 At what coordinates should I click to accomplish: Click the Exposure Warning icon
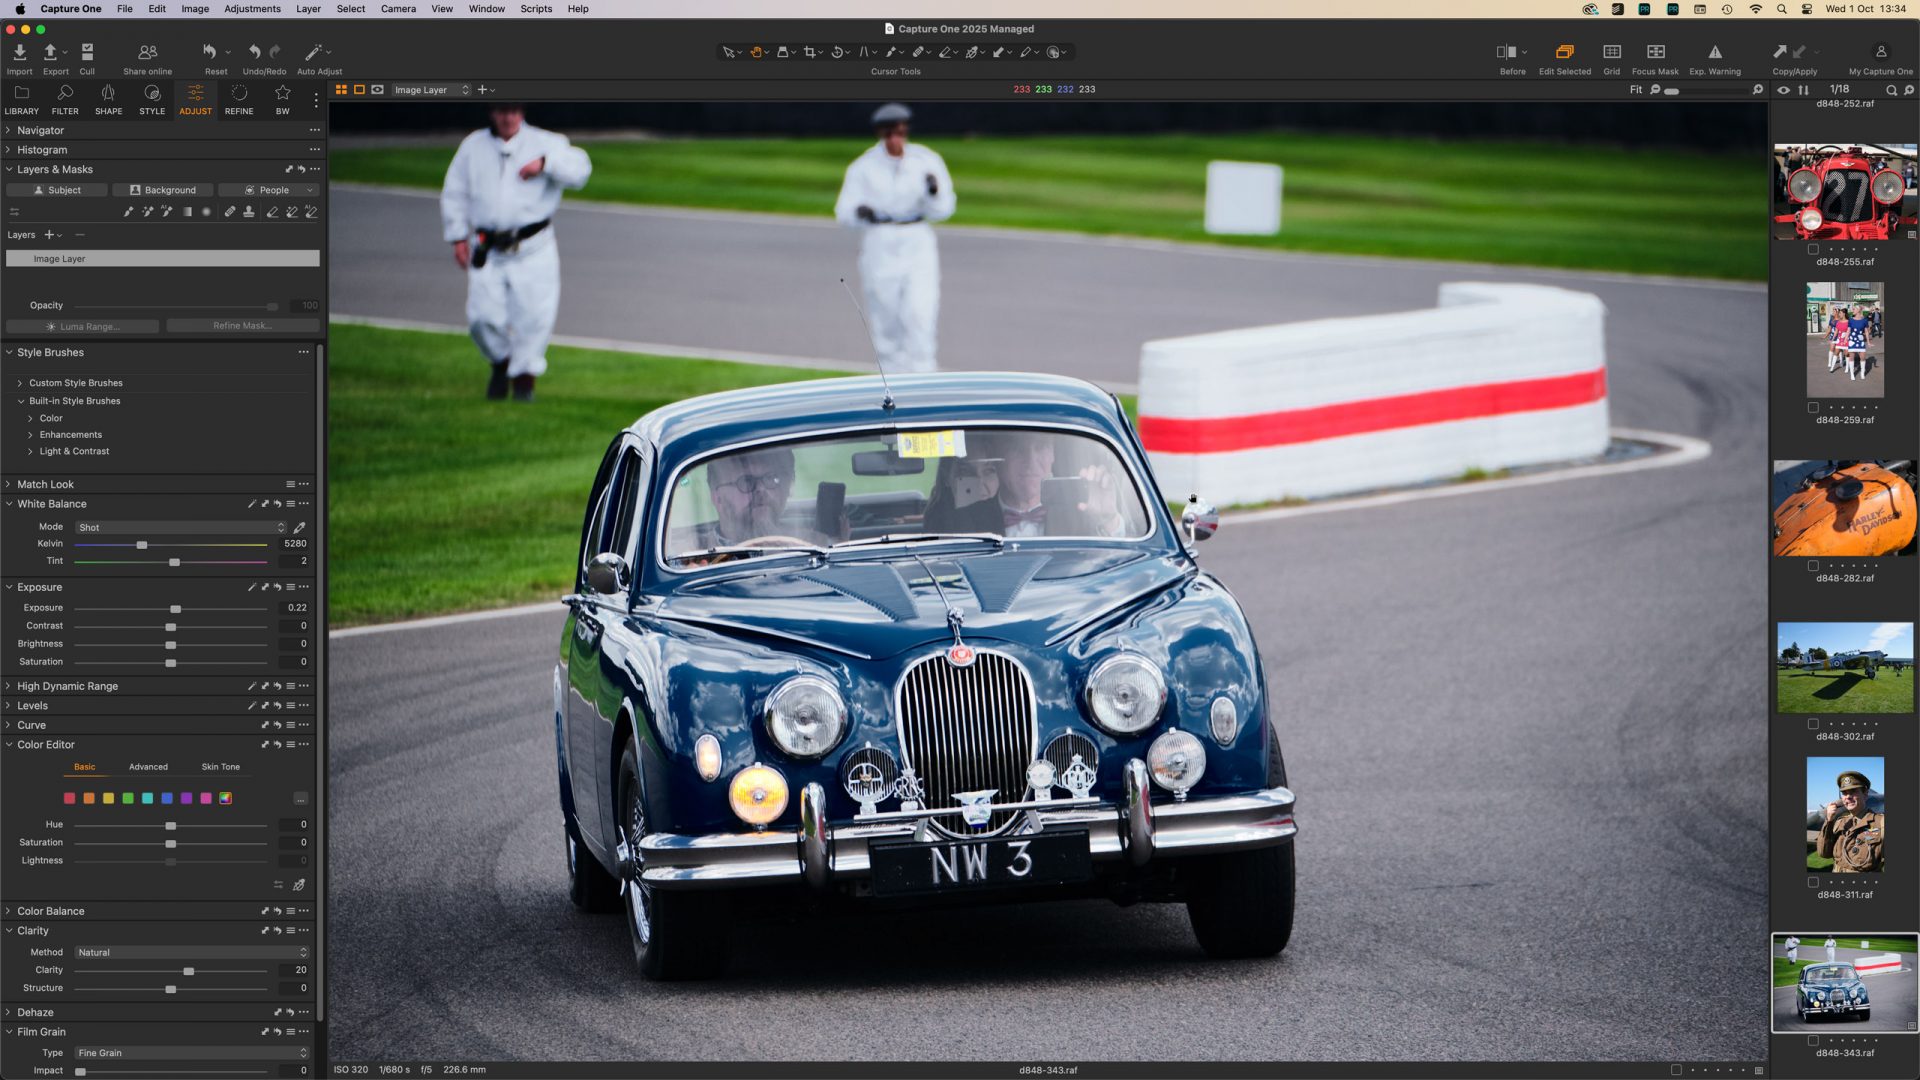(1714, 55)
